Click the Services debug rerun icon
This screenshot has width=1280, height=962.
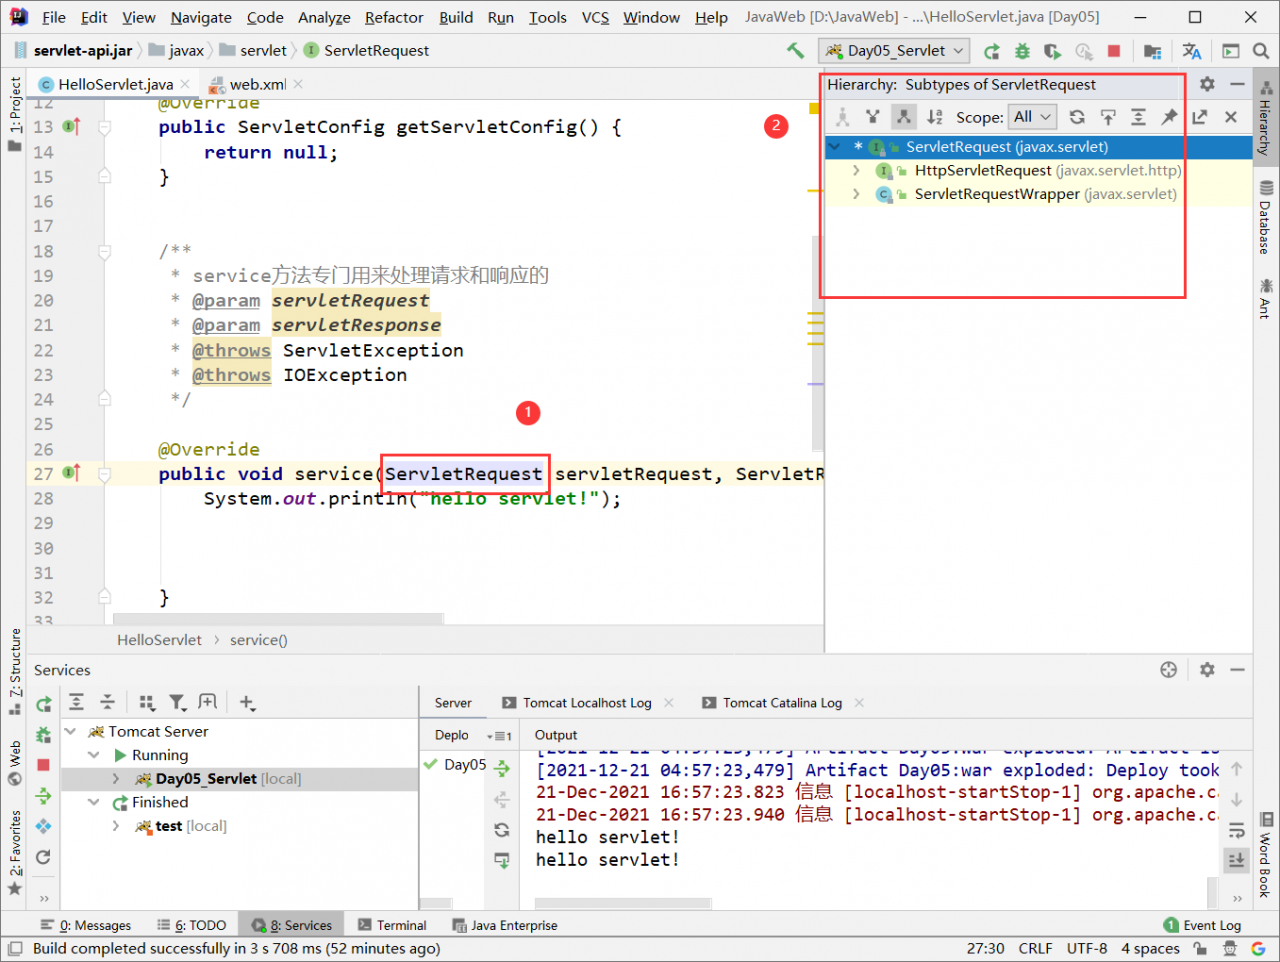tap(43, 735)
